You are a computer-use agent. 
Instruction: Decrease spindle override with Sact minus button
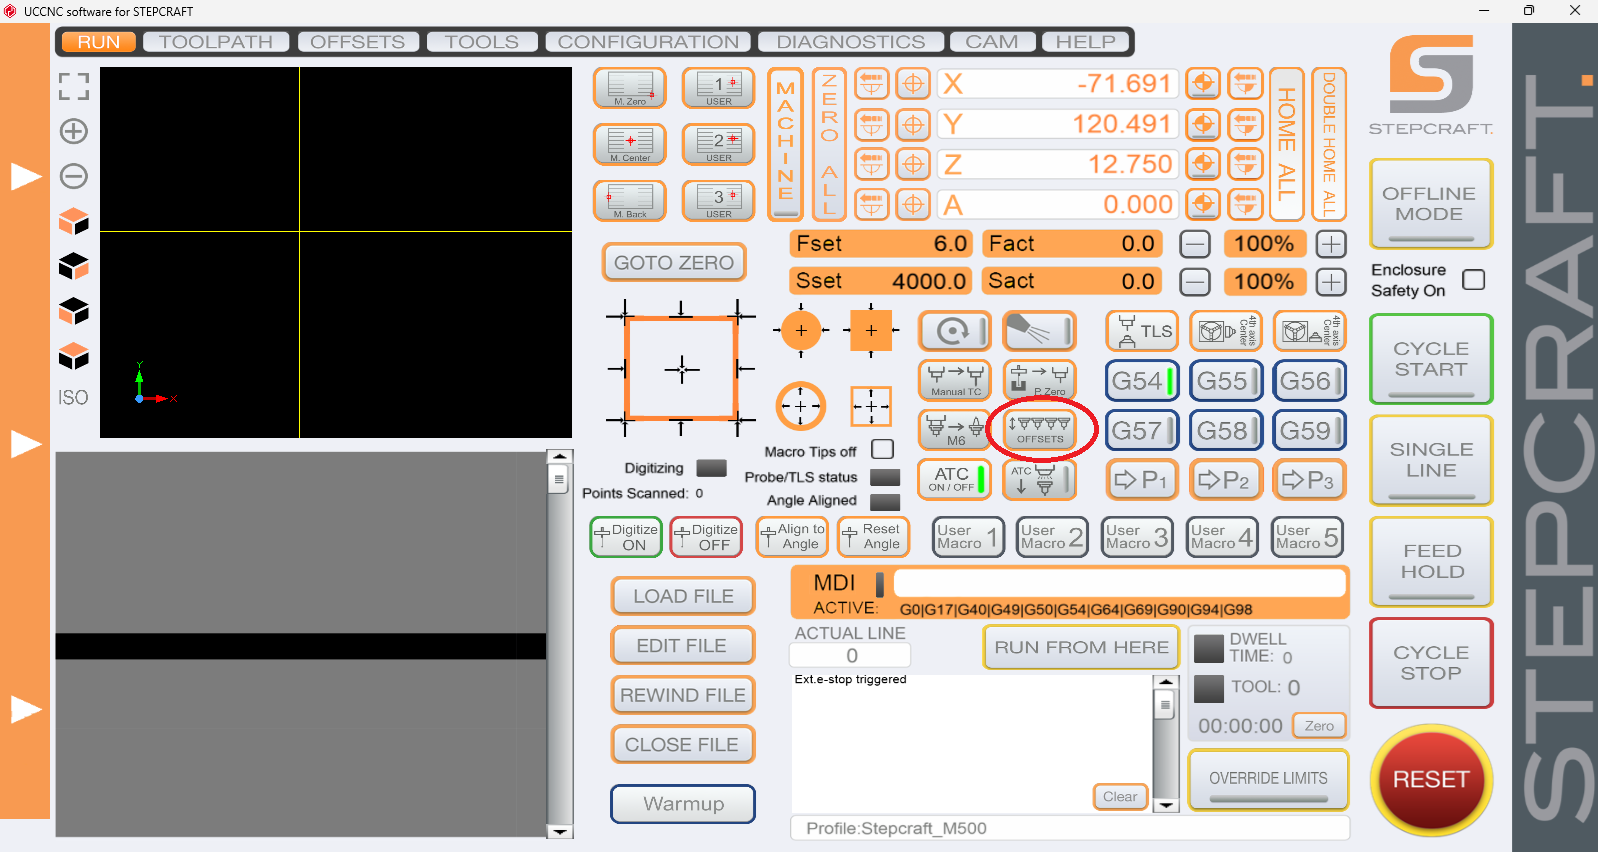1195,282
